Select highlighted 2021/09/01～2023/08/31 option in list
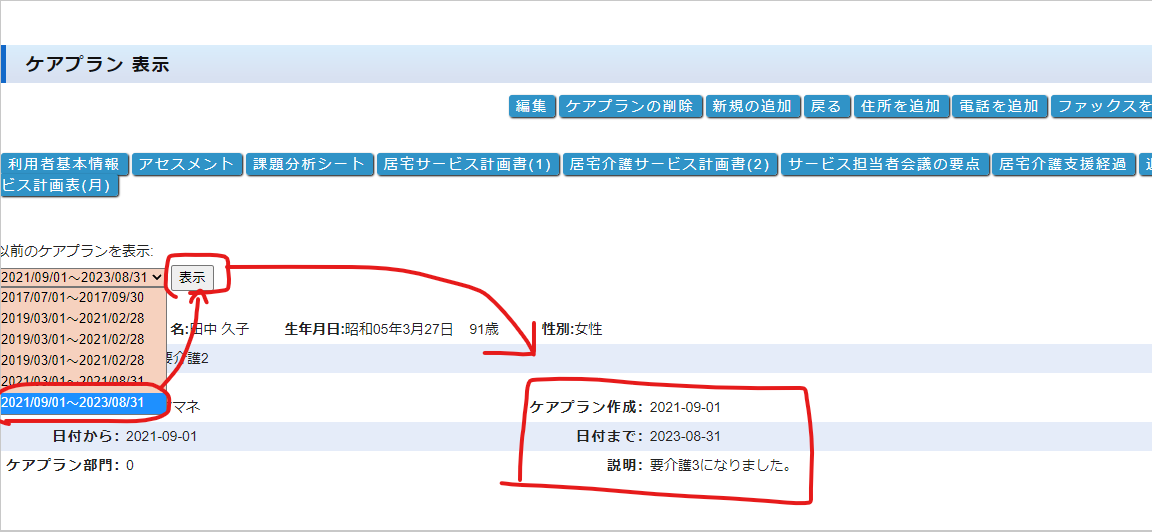 pyautogui.click(x=73, y=402)
